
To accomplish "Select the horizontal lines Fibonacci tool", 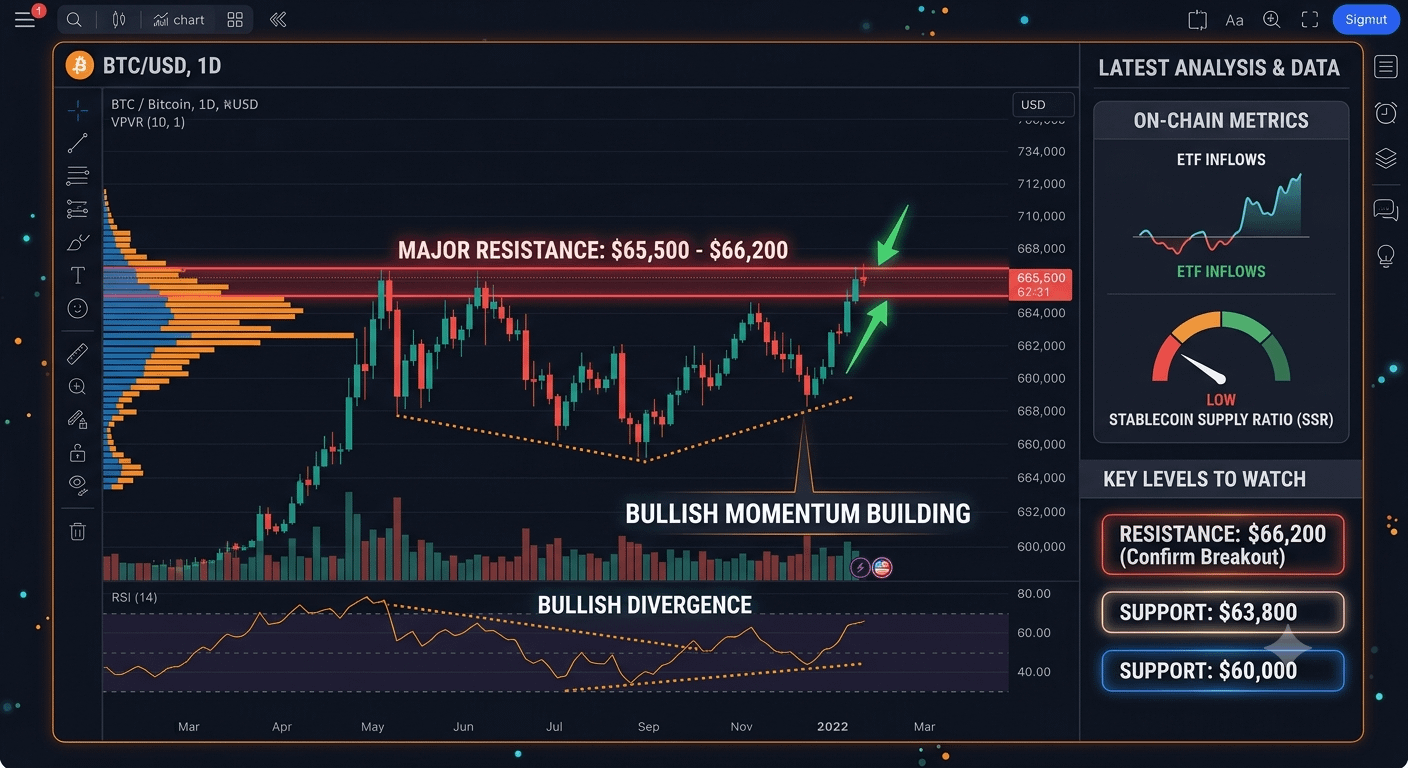I will click(x=77, y=177).
